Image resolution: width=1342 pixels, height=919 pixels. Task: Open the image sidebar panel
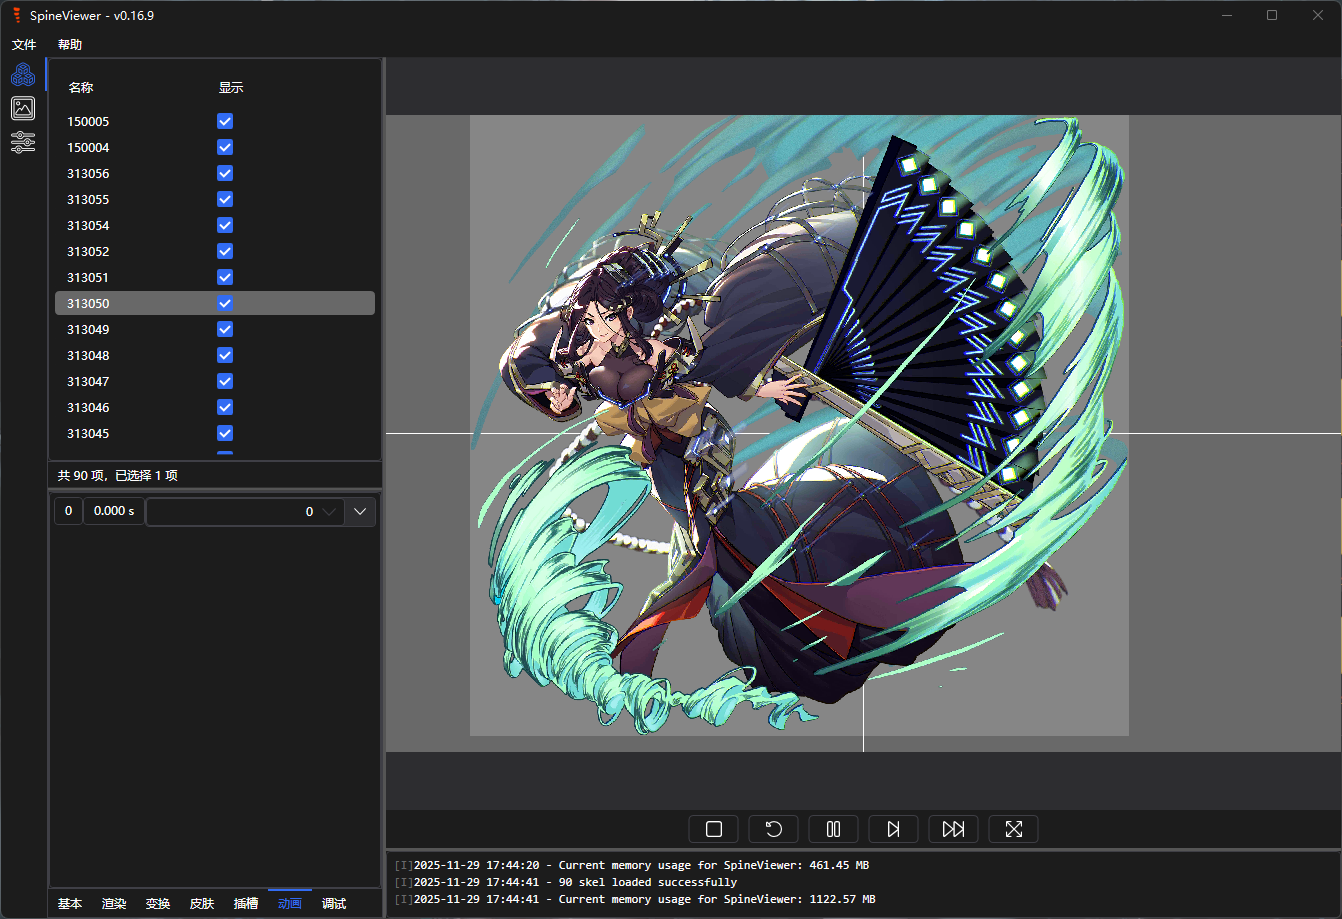tap(23, 108)
